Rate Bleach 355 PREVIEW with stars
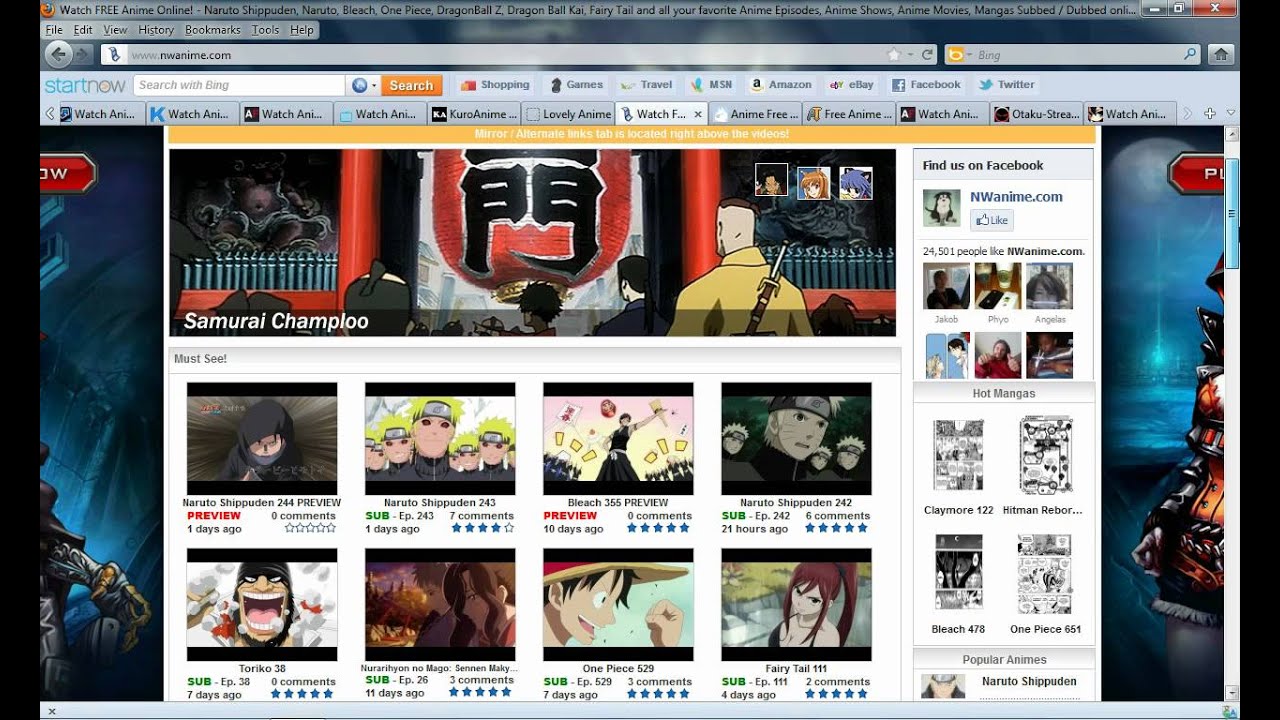This screenshot has height=720, width=1280. coord(658,528)
